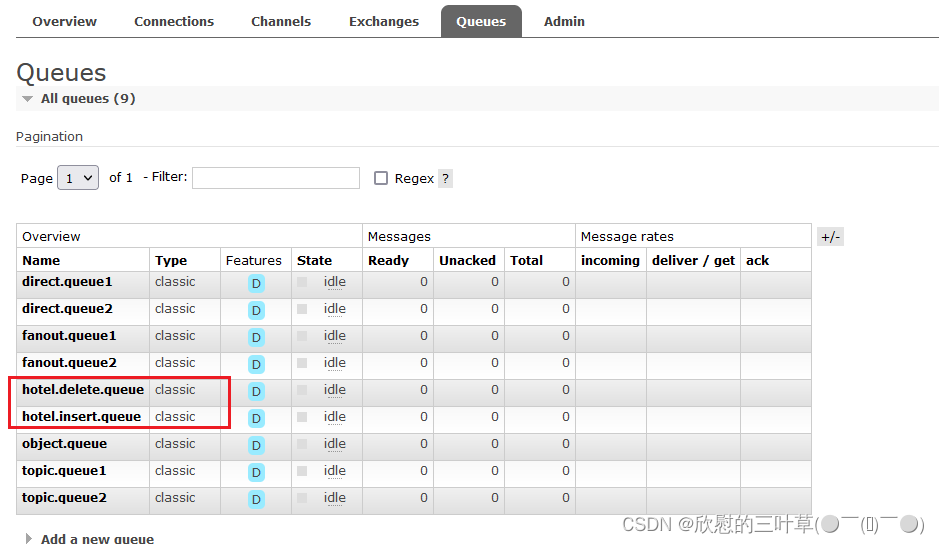The image size is (939, 544).
Task: Open the object.queue link
Action: click(65, 443)
